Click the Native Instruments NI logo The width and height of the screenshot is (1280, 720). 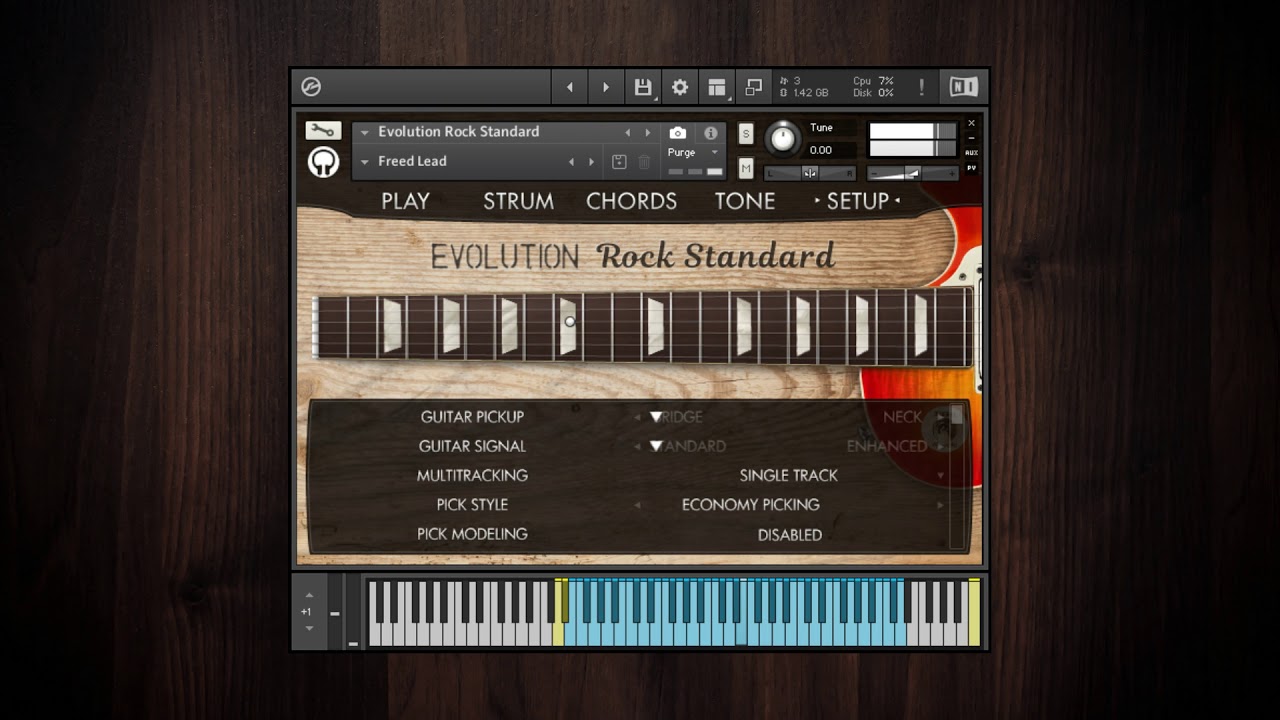(x=963, y=87)
